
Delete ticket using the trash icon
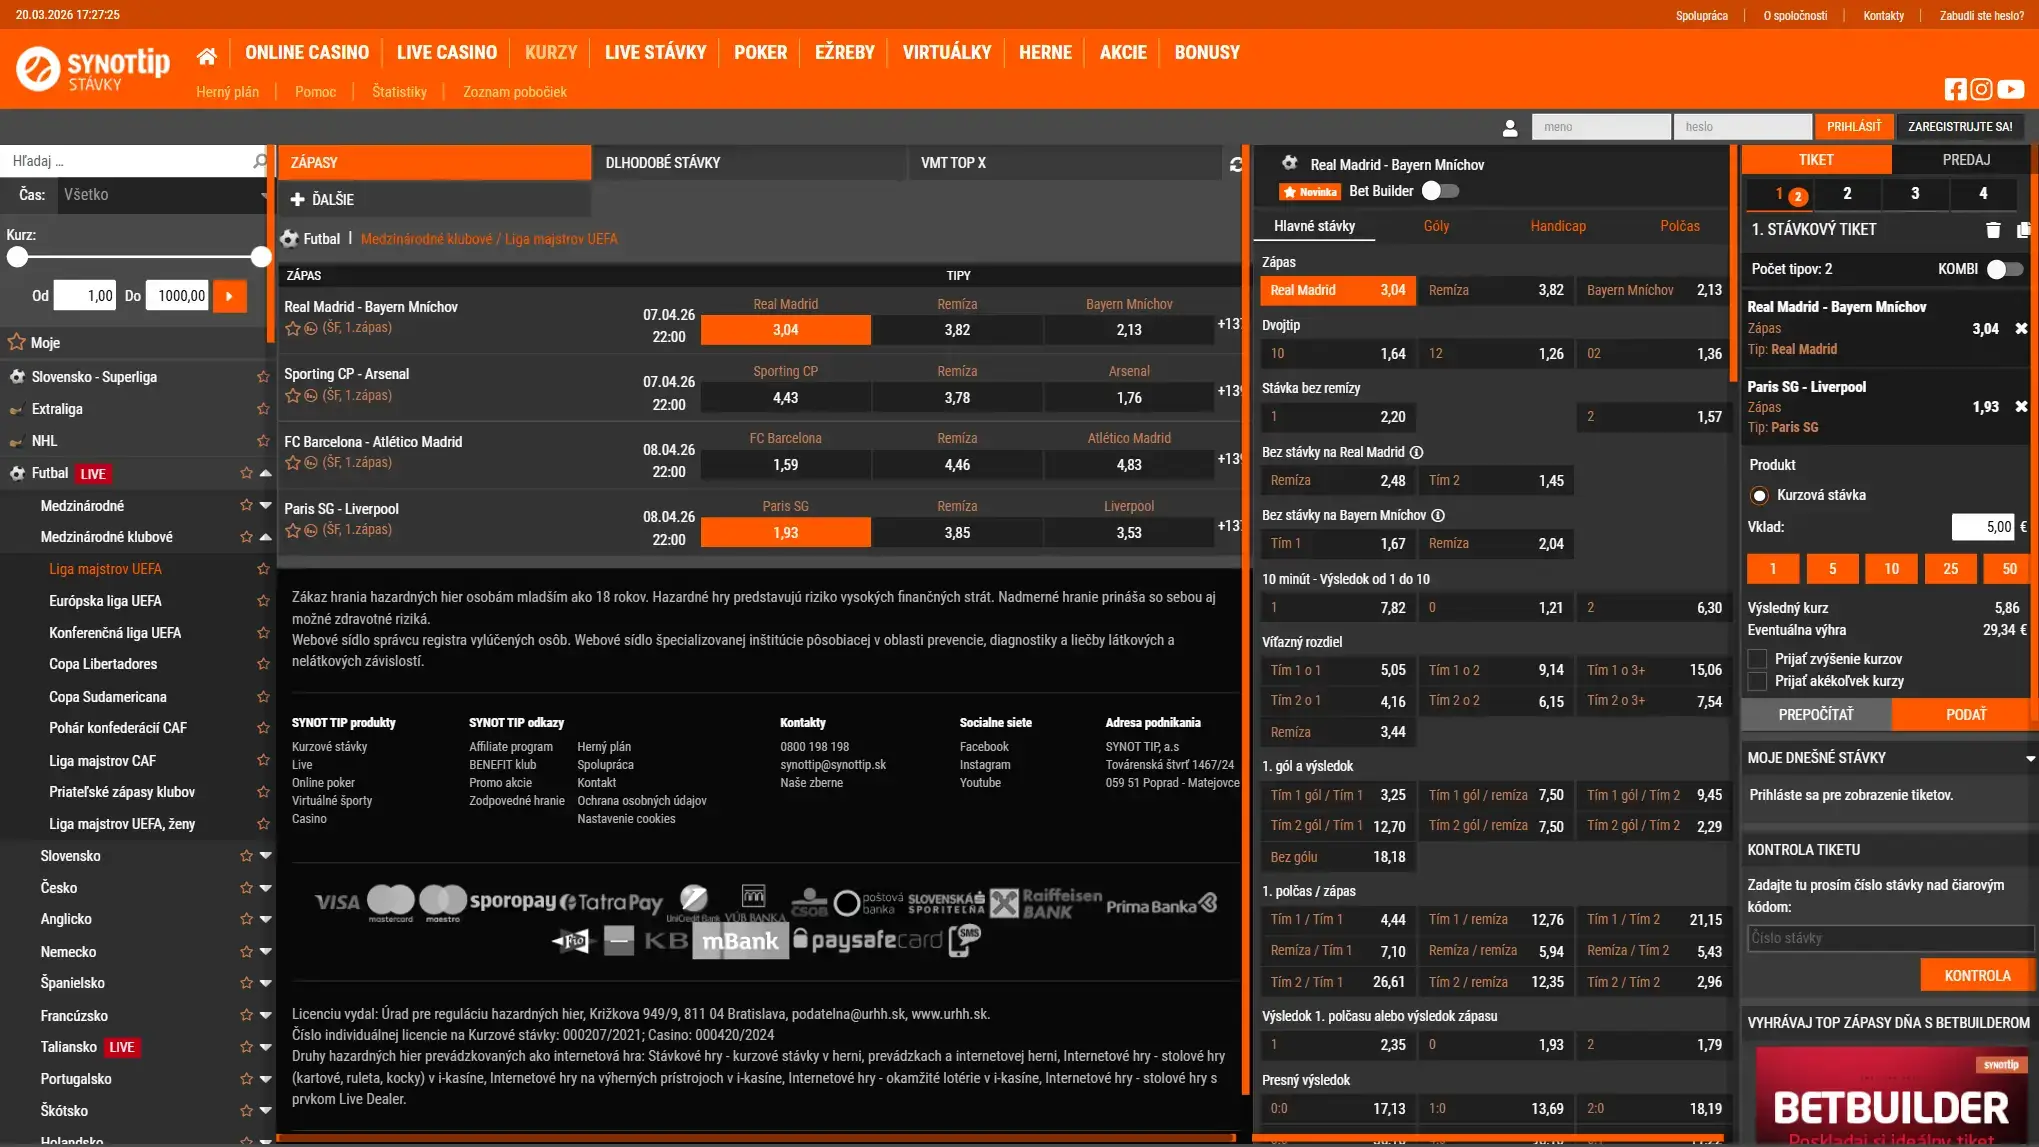tap(1993, 229)
